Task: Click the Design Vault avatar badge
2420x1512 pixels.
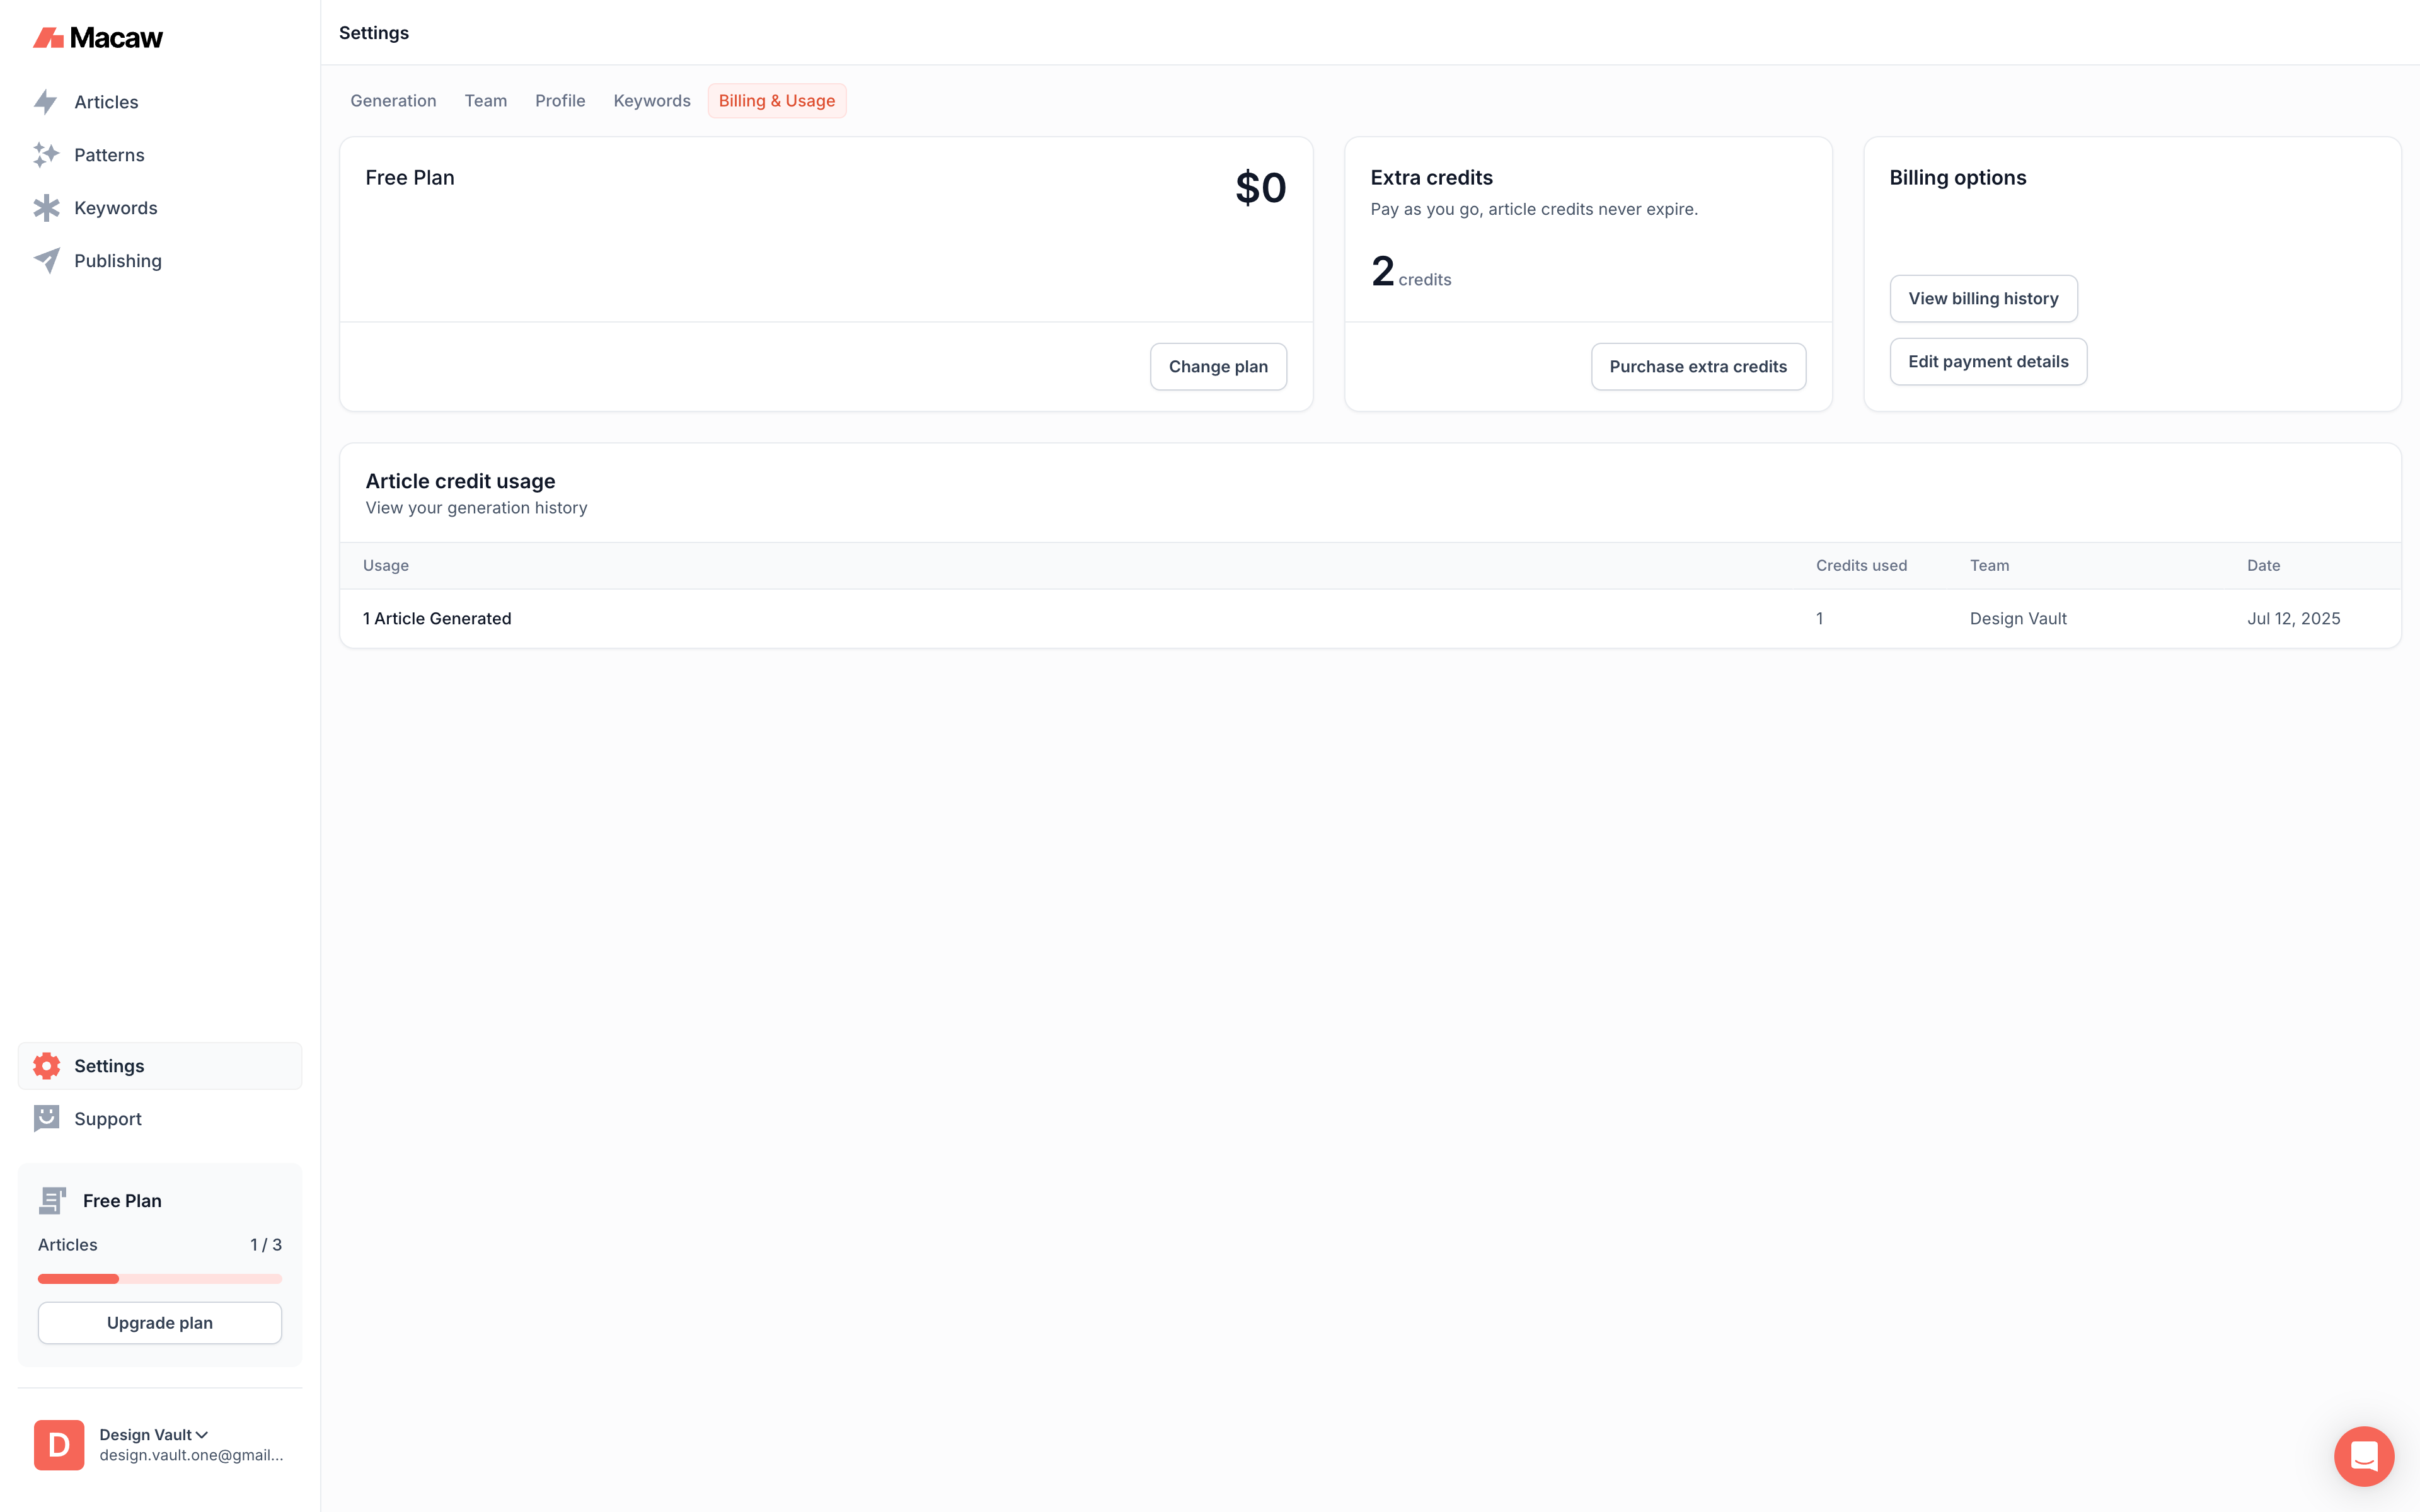Action: tap(58, 1444)
